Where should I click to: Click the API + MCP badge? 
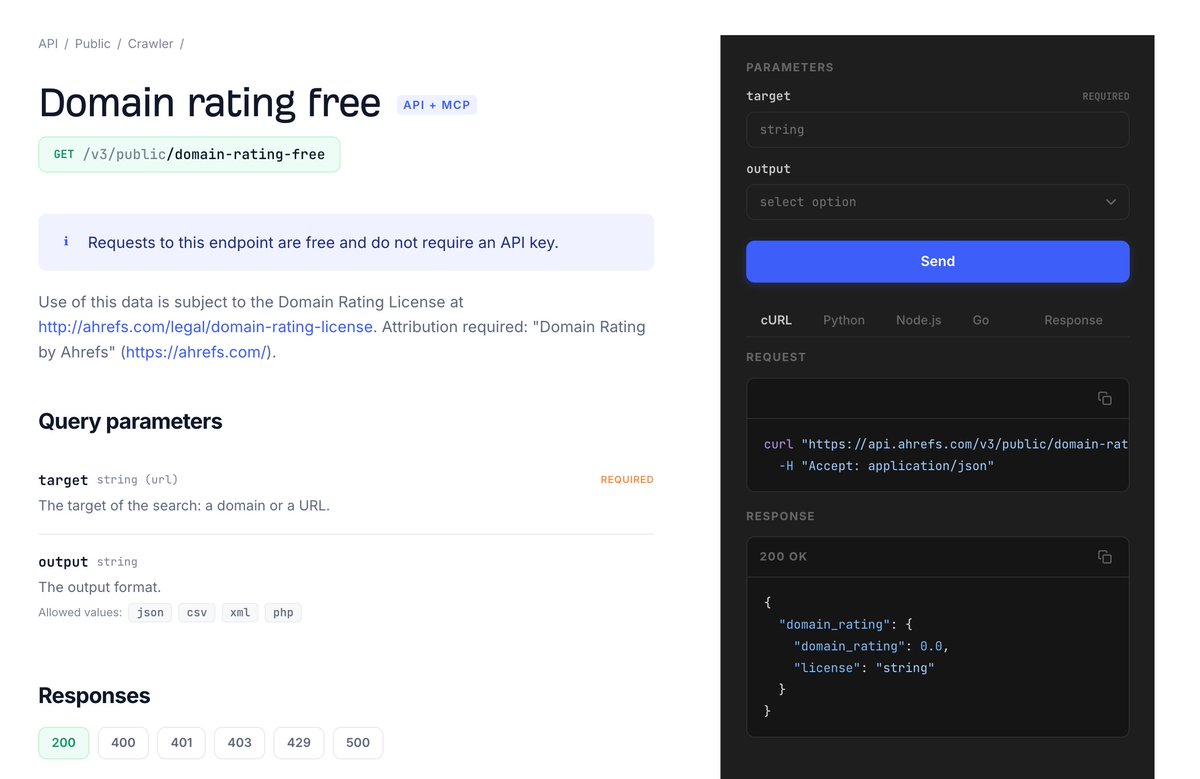pyautogui.click(x=437, y=105)
